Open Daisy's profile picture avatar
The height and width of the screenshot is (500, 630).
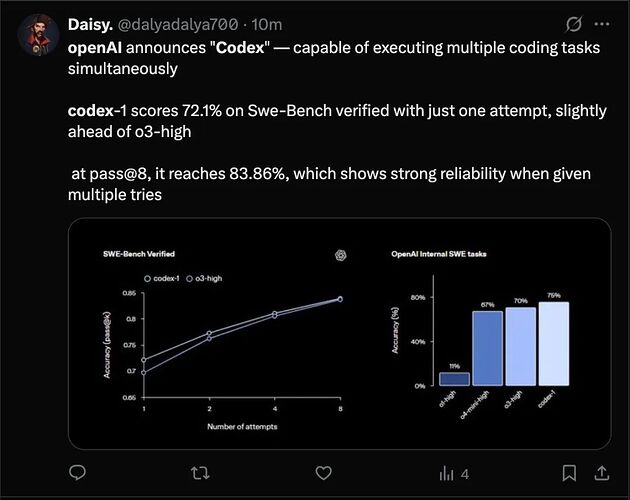click(x=36, y=35)
